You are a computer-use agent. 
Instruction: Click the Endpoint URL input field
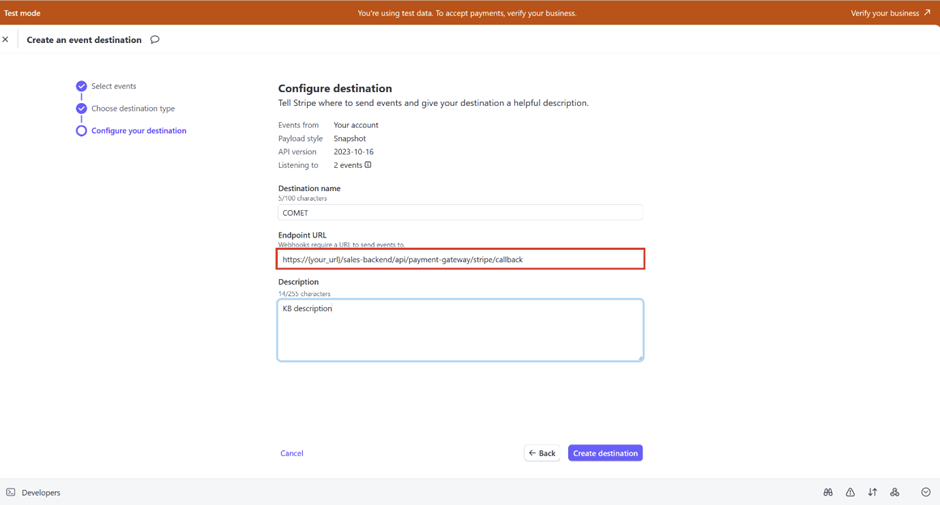(460, 260)
